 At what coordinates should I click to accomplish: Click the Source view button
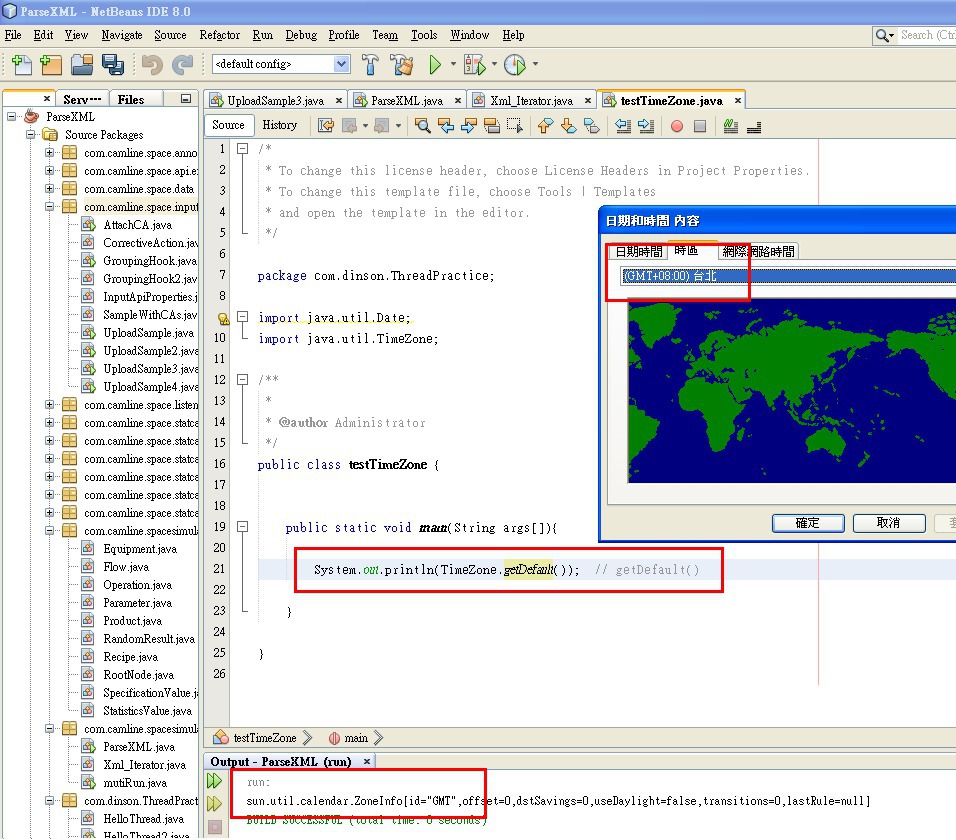(228, 125)
